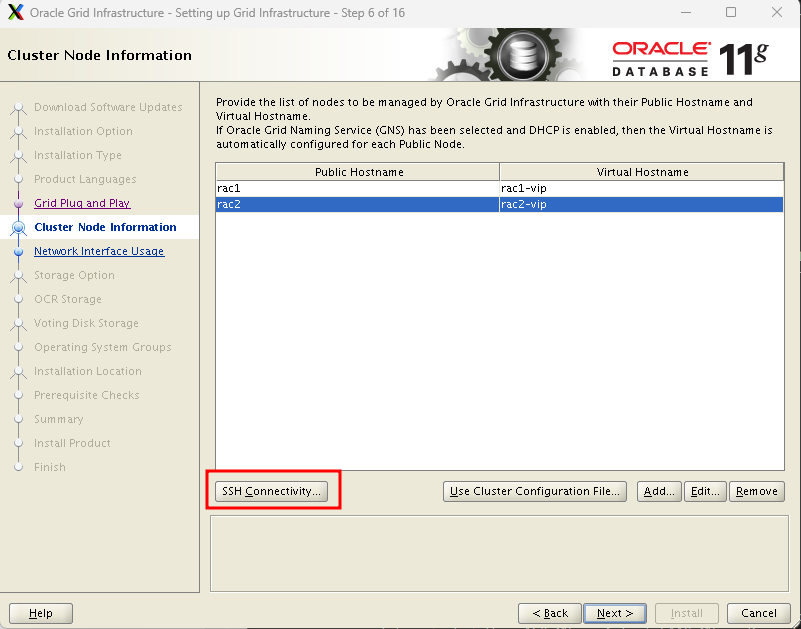Click the message area below node buttons
The width and height of the screenshot is (801, 629).
point(499,553)
